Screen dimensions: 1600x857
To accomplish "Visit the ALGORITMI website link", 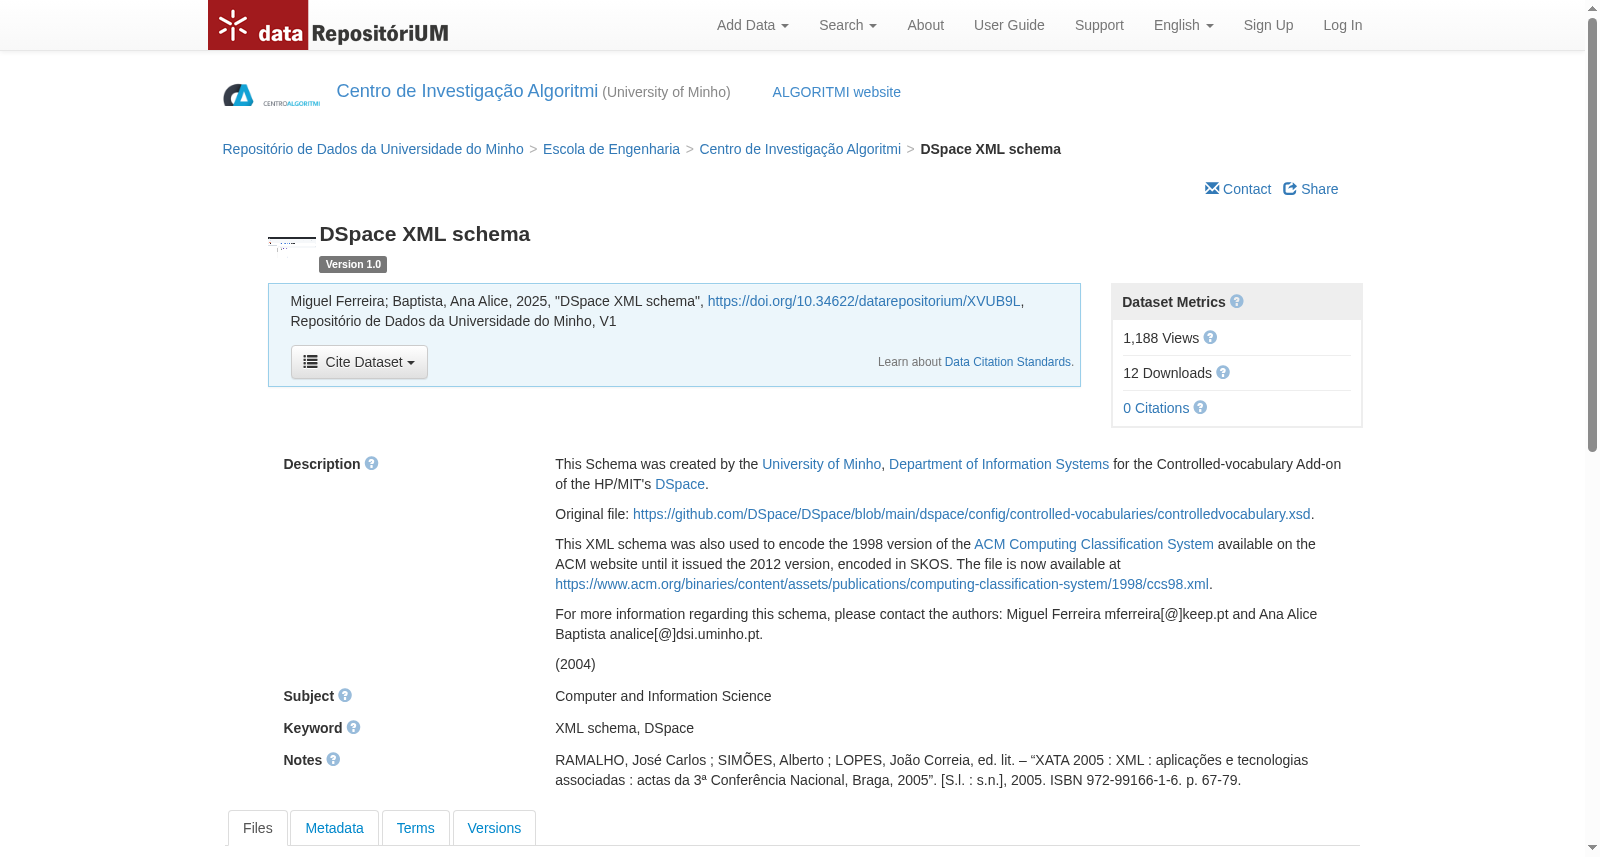I will tap(836, 92).
